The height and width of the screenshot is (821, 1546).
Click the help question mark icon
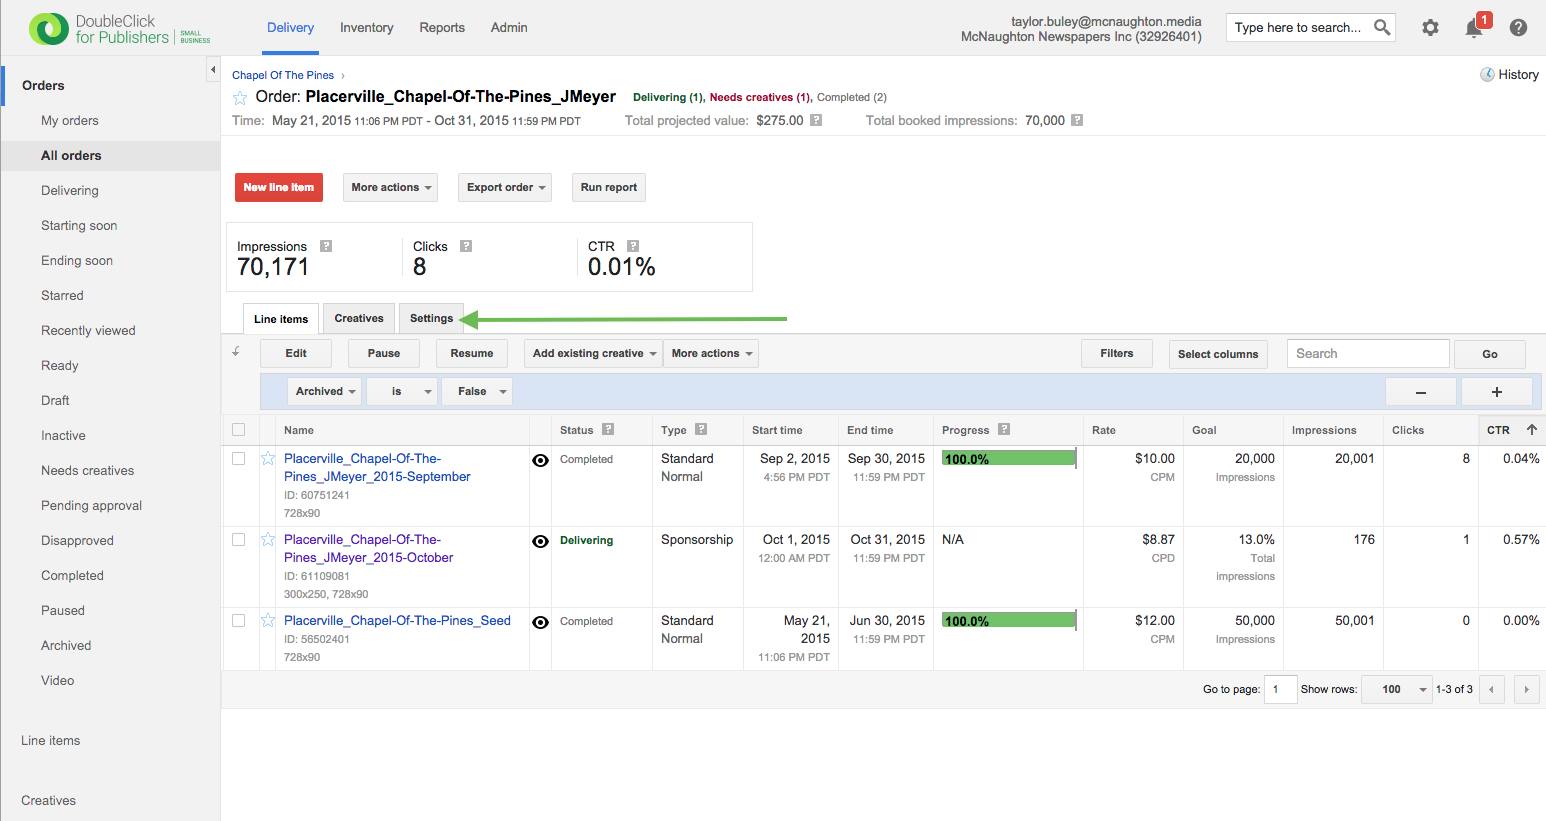point(1518,28)
